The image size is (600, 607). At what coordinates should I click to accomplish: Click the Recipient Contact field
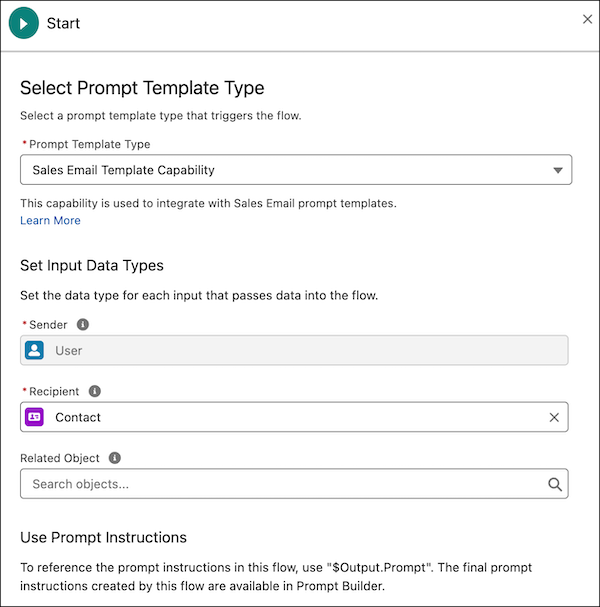[x=294, y=417]
